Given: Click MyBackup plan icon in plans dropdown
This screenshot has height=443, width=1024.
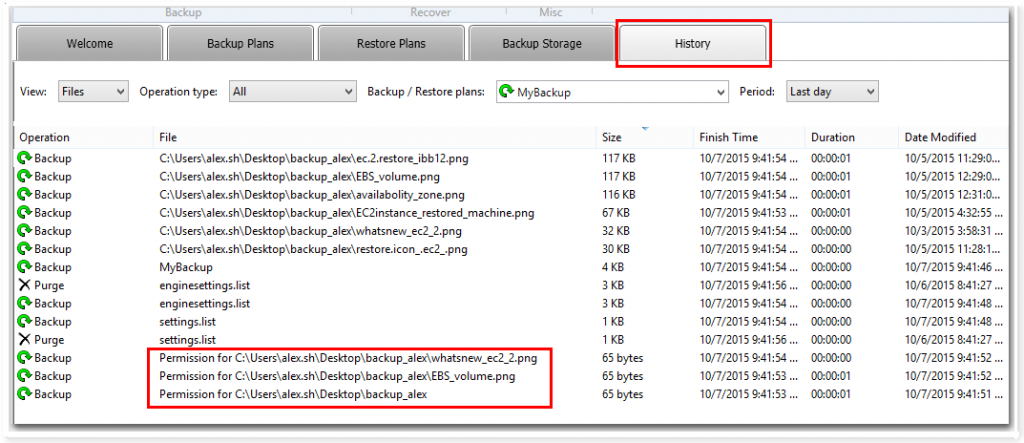Looking at the screenshot, I should click(x=506, y=92).
